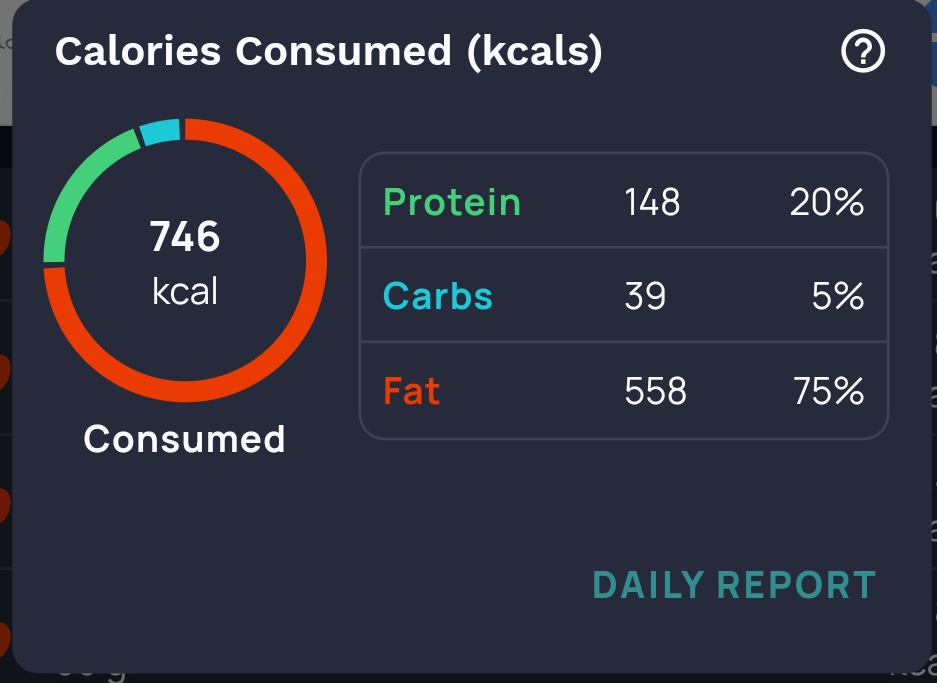Click the protein value 148

point(652,203)
